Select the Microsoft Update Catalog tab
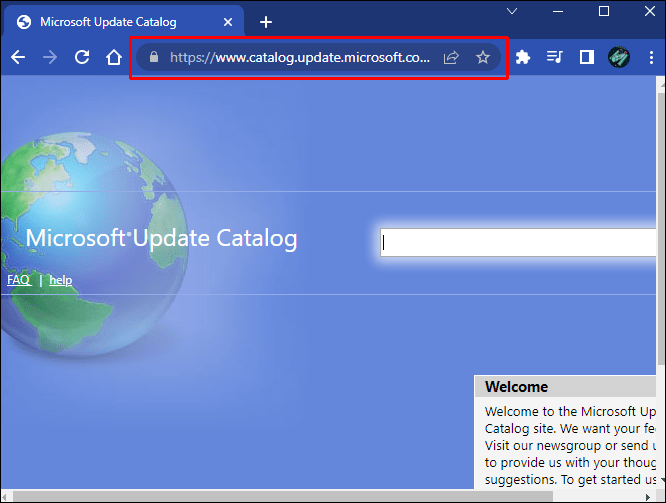 tap(124, 22)
